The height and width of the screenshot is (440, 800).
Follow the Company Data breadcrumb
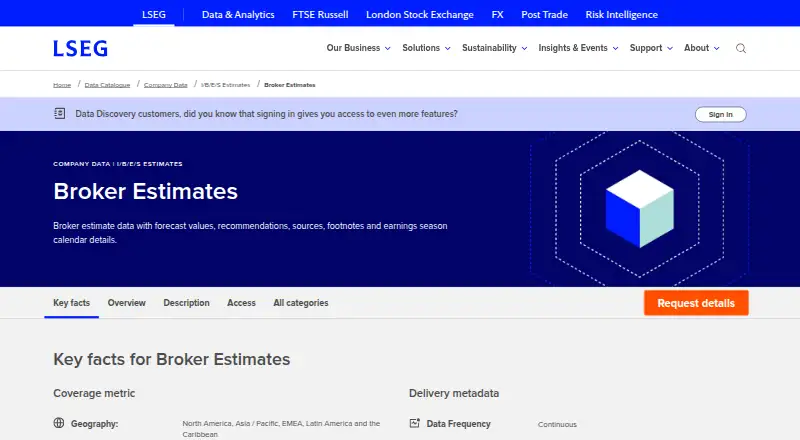(165, 85)
